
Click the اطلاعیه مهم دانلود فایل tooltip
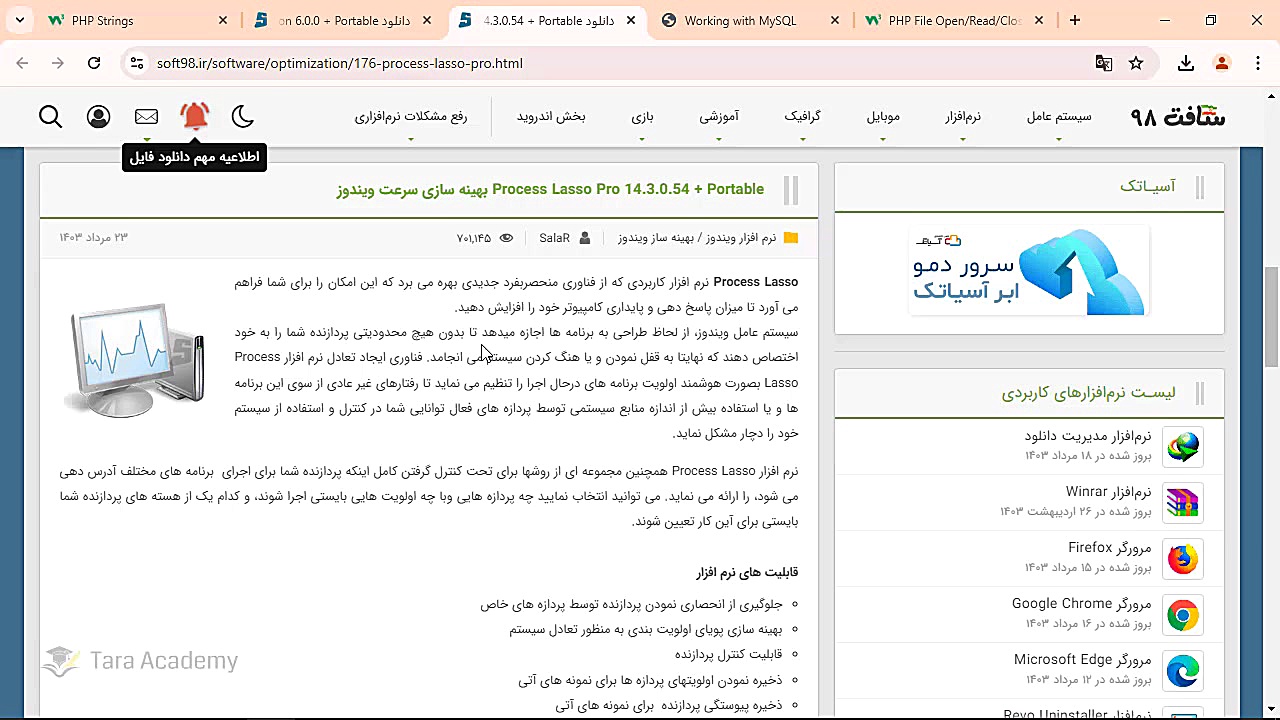194,157
